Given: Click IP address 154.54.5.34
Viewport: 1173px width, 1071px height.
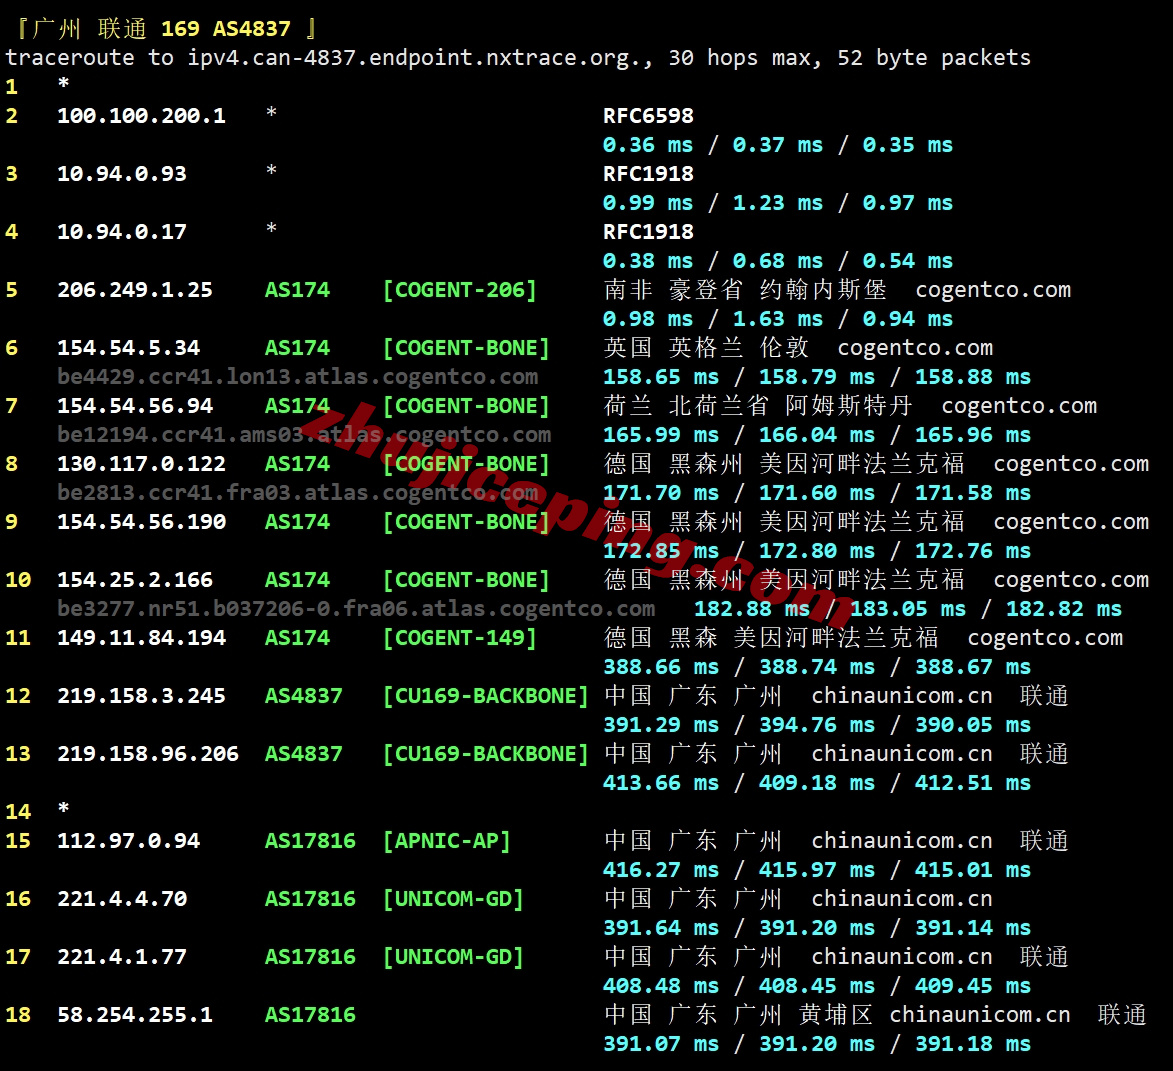Looking at the screenshot, I should coord(129,348).
